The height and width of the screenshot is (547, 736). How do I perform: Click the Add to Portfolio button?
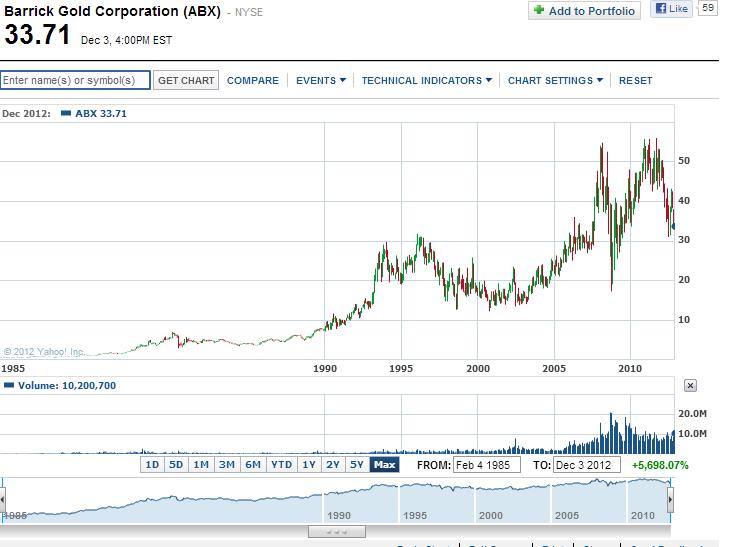(584, 10)
